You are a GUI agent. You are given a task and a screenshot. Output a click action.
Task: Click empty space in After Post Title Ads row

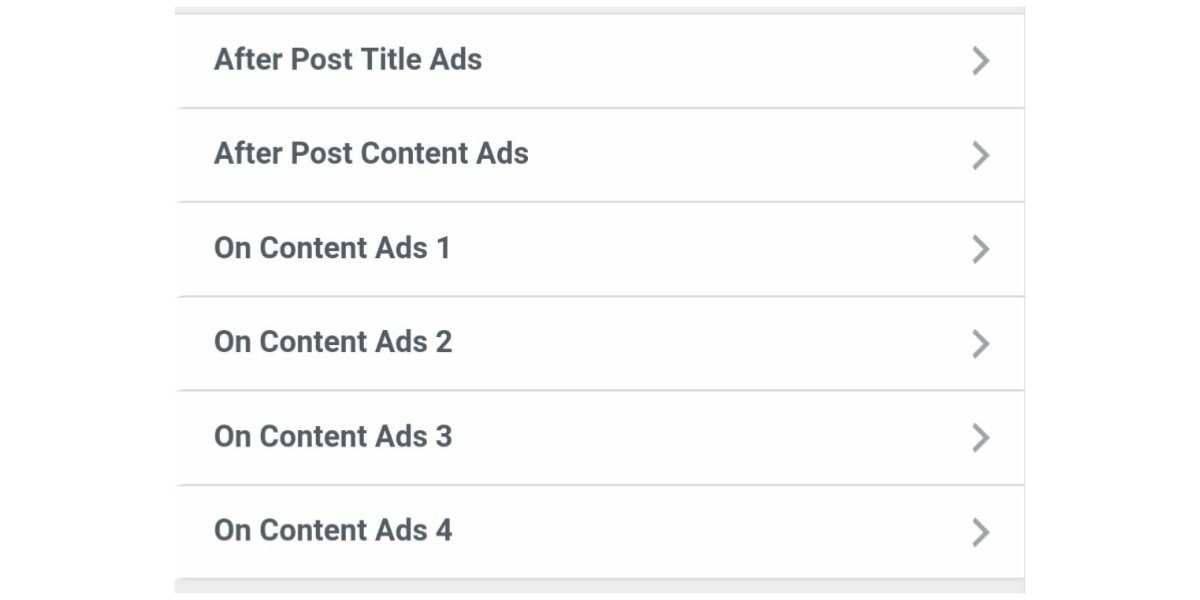coord(720,61)
